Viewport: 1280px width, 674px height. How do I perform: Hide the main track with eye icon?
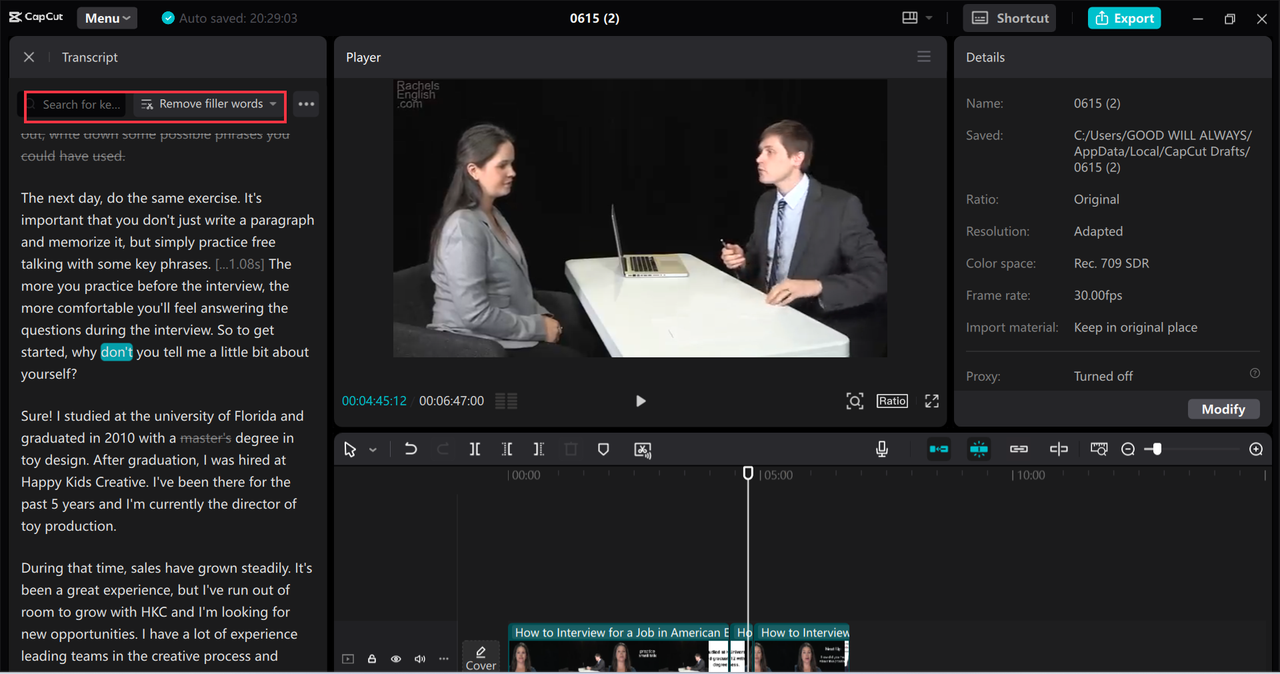pos(396,659)
